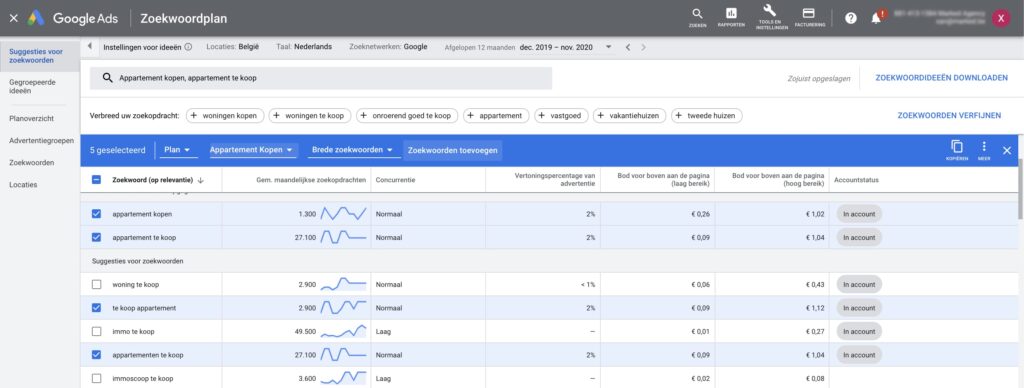
Task: Check the 'immo te koop' keyword checkbox
Action: [97, 331]
